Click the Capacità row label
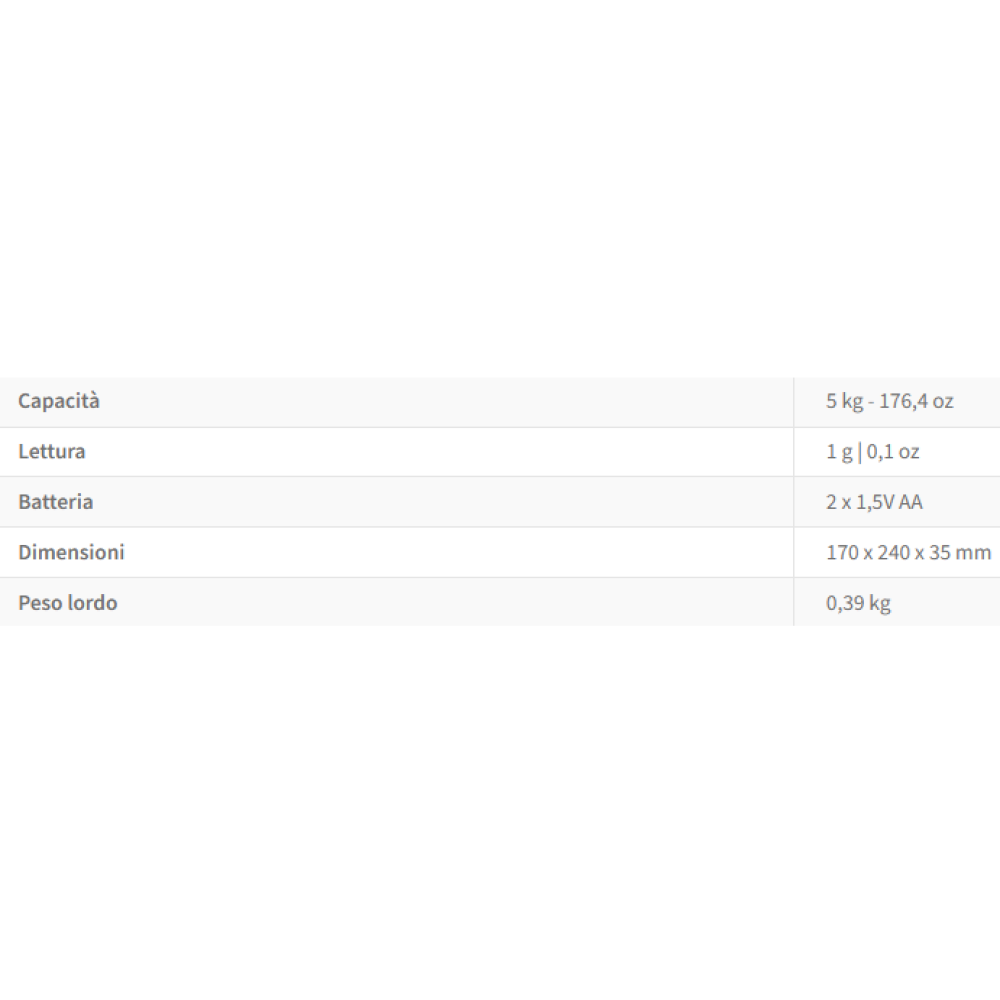1000x1000 pixels. [59, 401]
